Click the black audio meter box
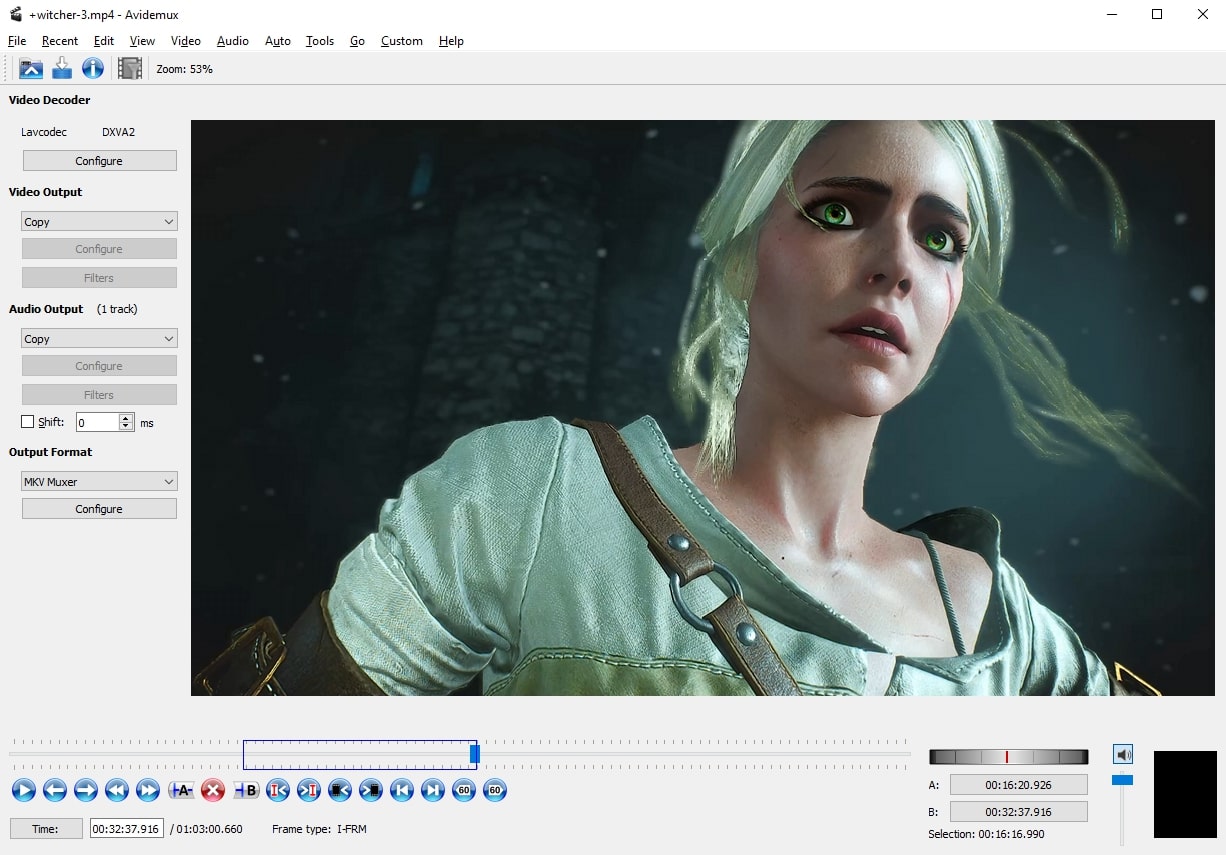 point(1185,794)
